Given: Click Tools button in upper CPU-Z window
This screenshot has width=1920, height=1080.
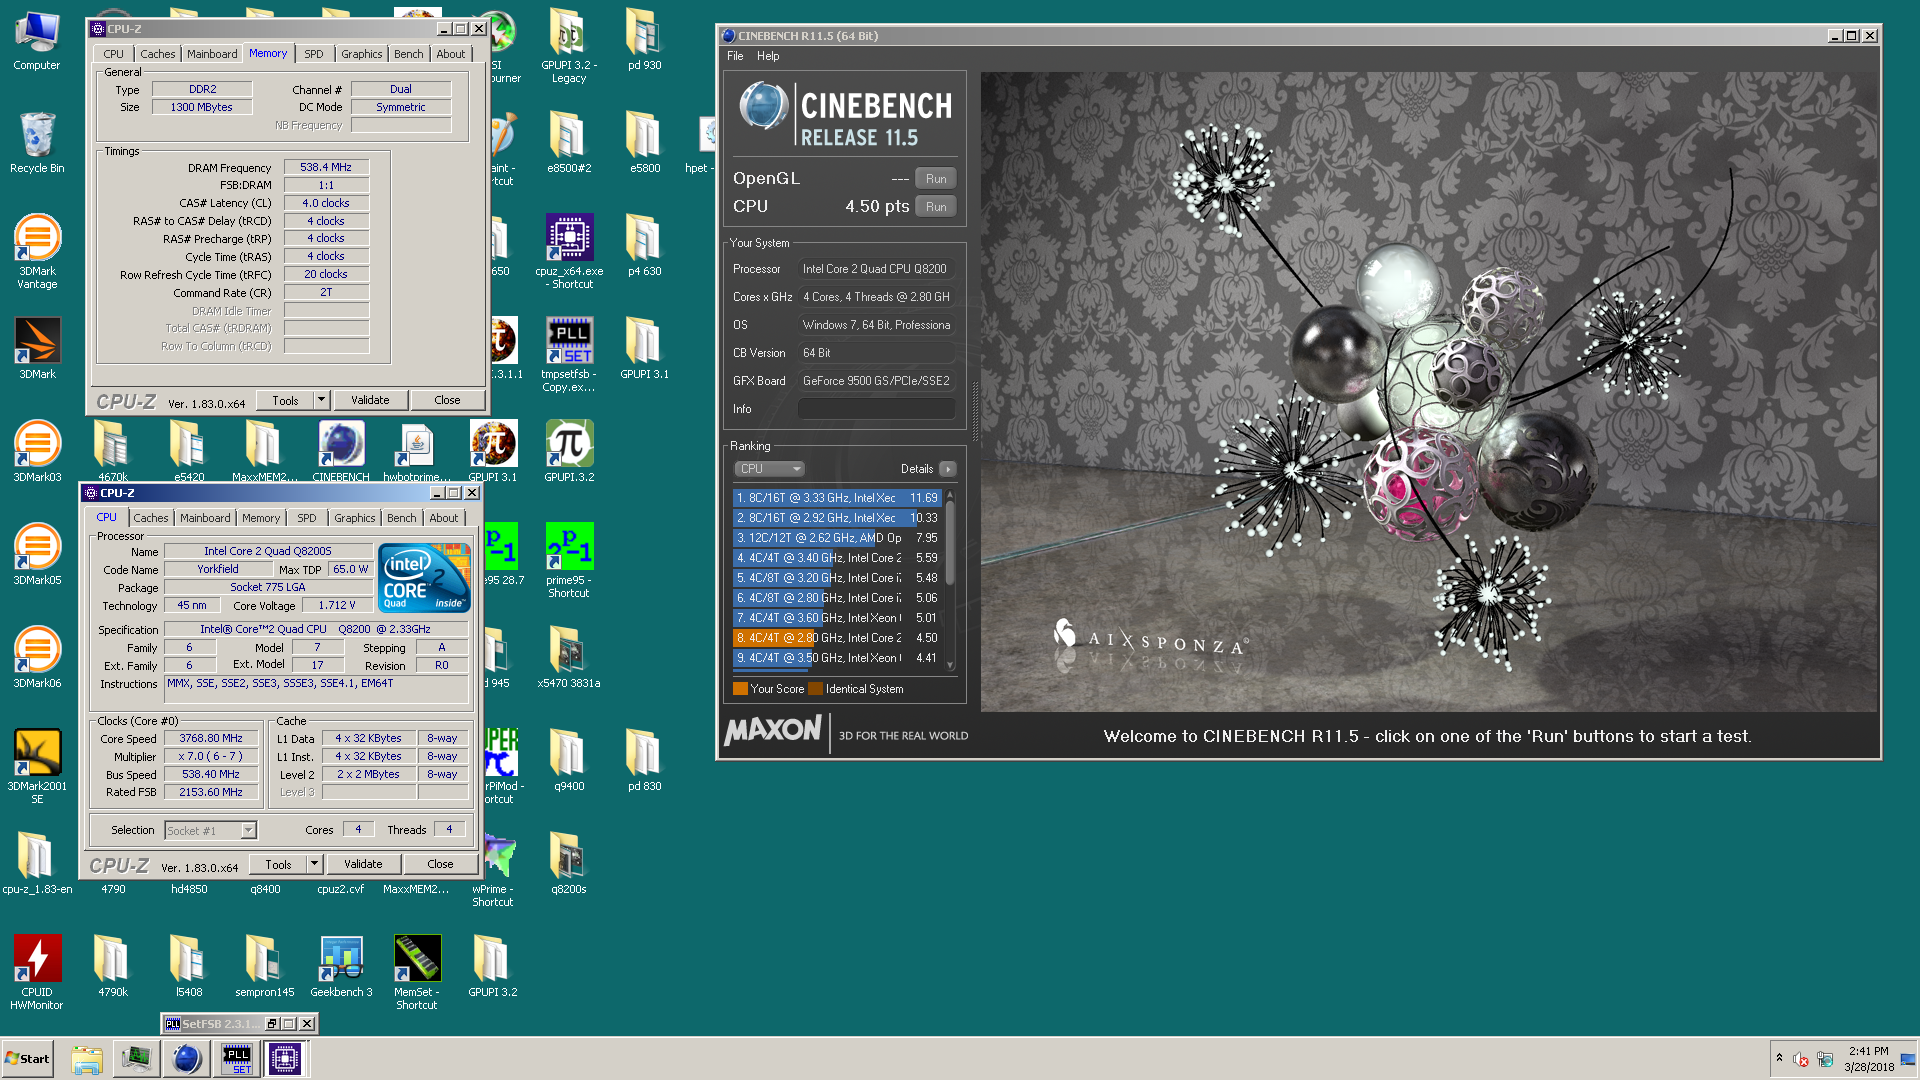Looking at the screenshot, I should [x=285, y=400].
